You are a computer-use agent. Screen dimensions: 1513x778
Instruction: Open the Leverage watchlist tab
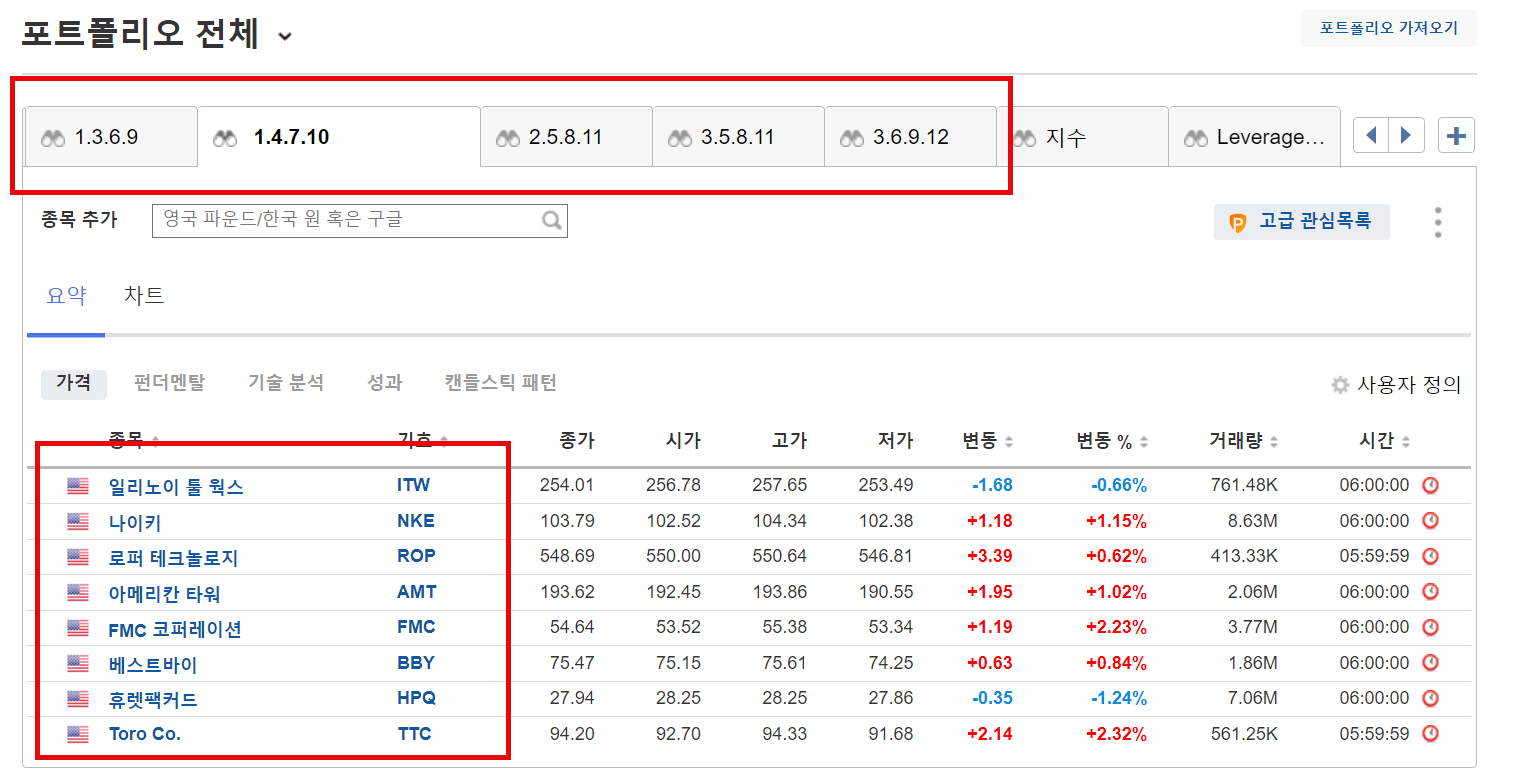[1255, 138]
